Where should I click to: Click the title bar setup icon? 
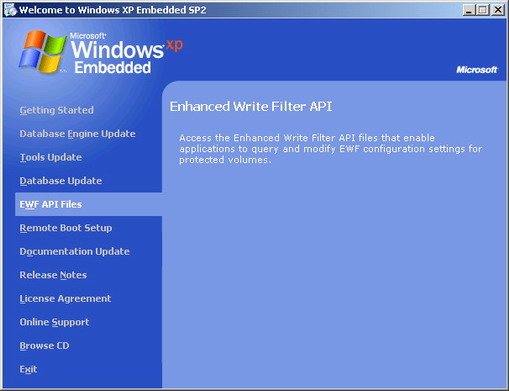[x=10, y=10]
